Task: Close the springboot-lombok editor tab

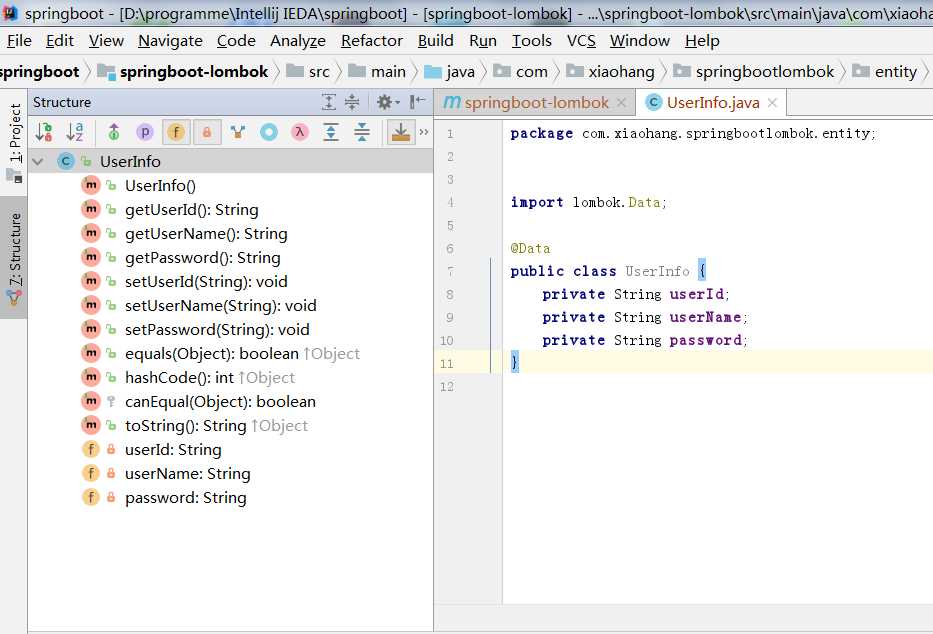Action: tap(621, 102)
